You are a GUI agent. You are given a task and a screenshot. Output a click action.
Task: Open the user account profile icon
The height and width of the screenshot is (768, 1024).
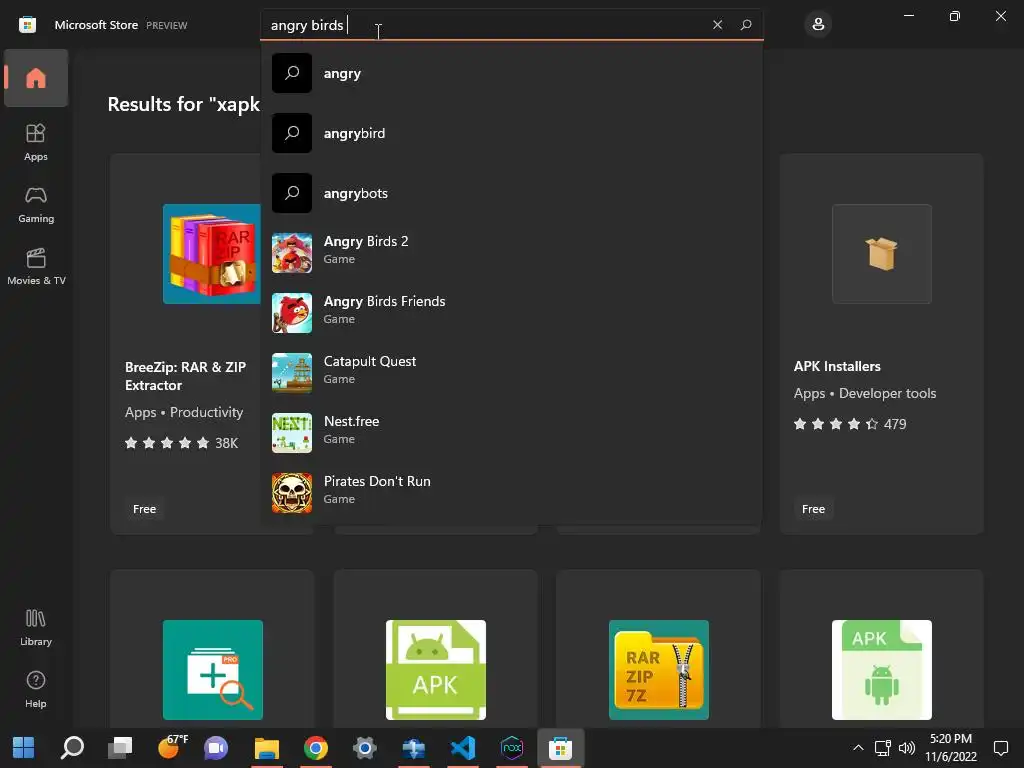[818, 25]
